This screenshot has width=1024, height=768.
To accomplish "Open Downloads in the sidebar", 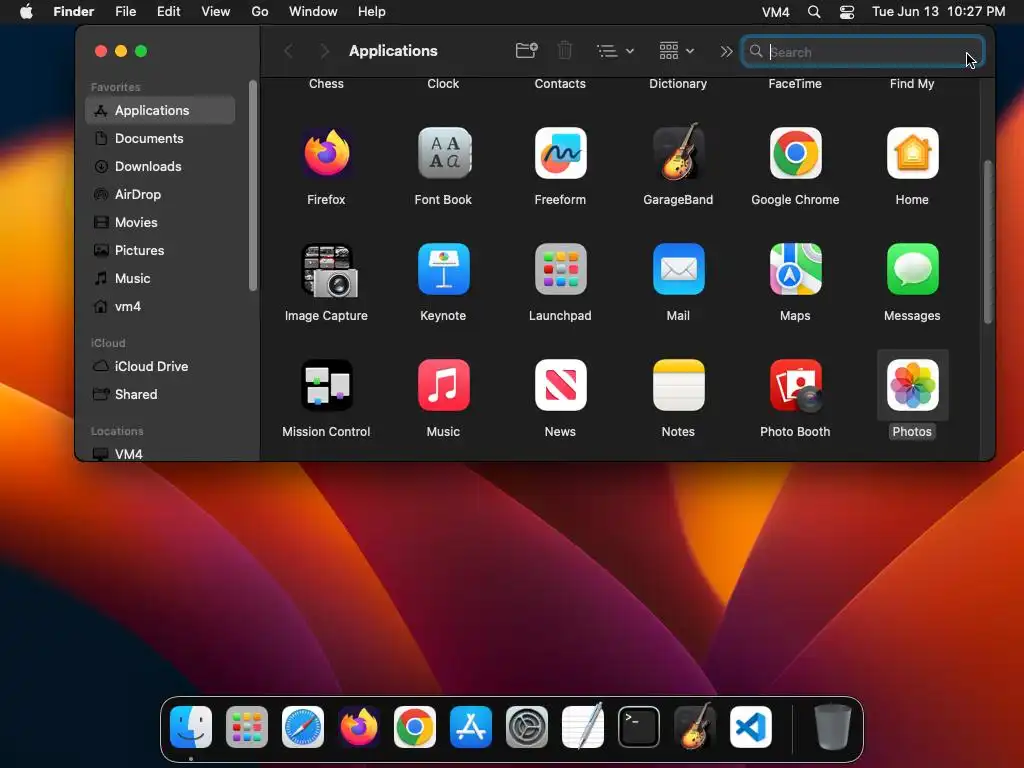I will tap(160, 167).
